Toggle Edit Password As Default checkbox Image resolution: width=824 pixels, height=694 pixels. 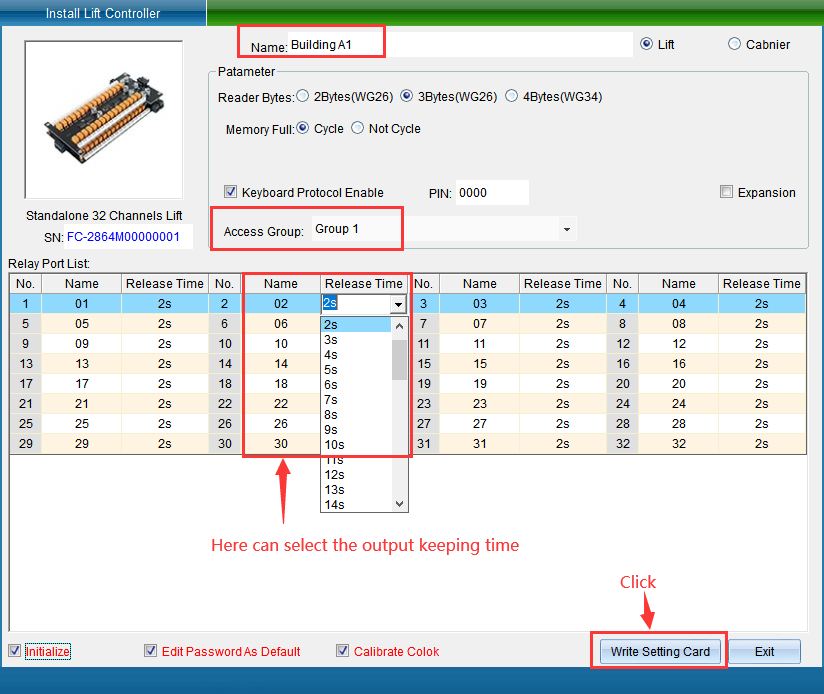(151, 651)
